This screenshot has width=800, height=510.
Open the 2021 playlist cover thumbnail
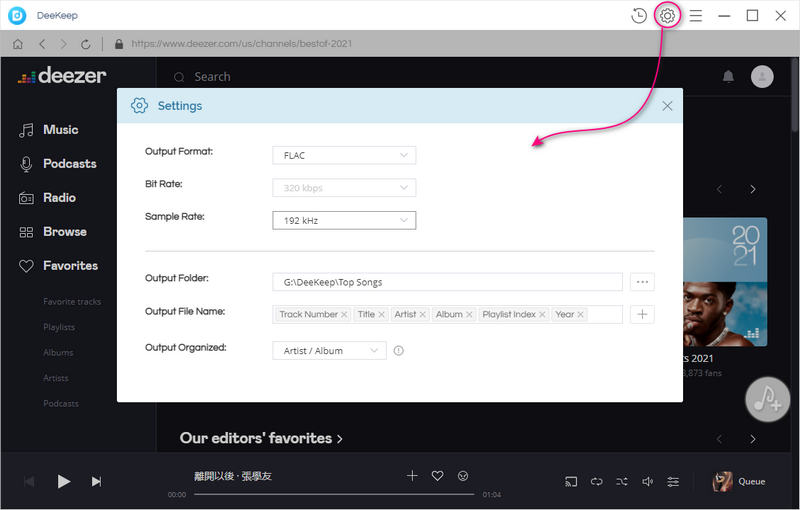[724, 282]
